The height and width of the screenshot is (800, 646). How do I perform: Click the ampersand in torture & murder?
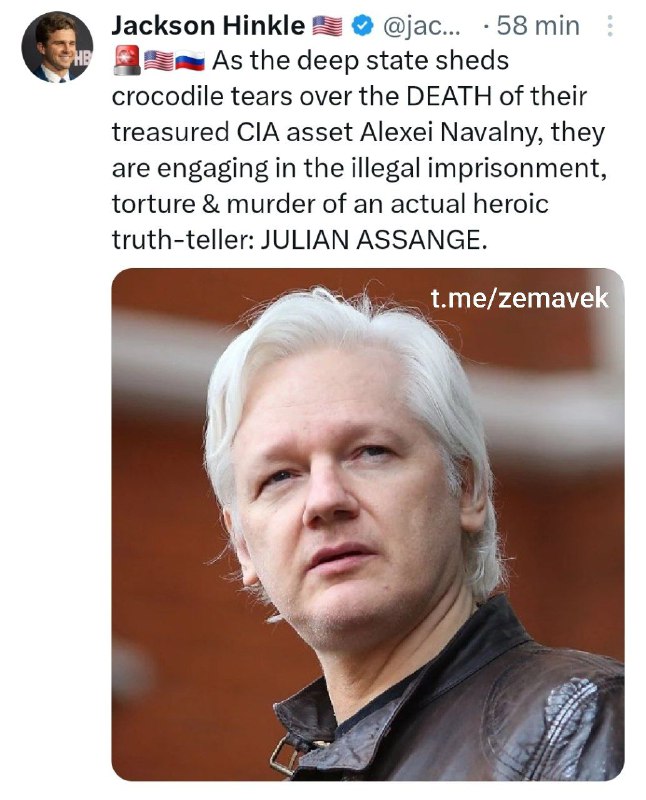point(210,204)
